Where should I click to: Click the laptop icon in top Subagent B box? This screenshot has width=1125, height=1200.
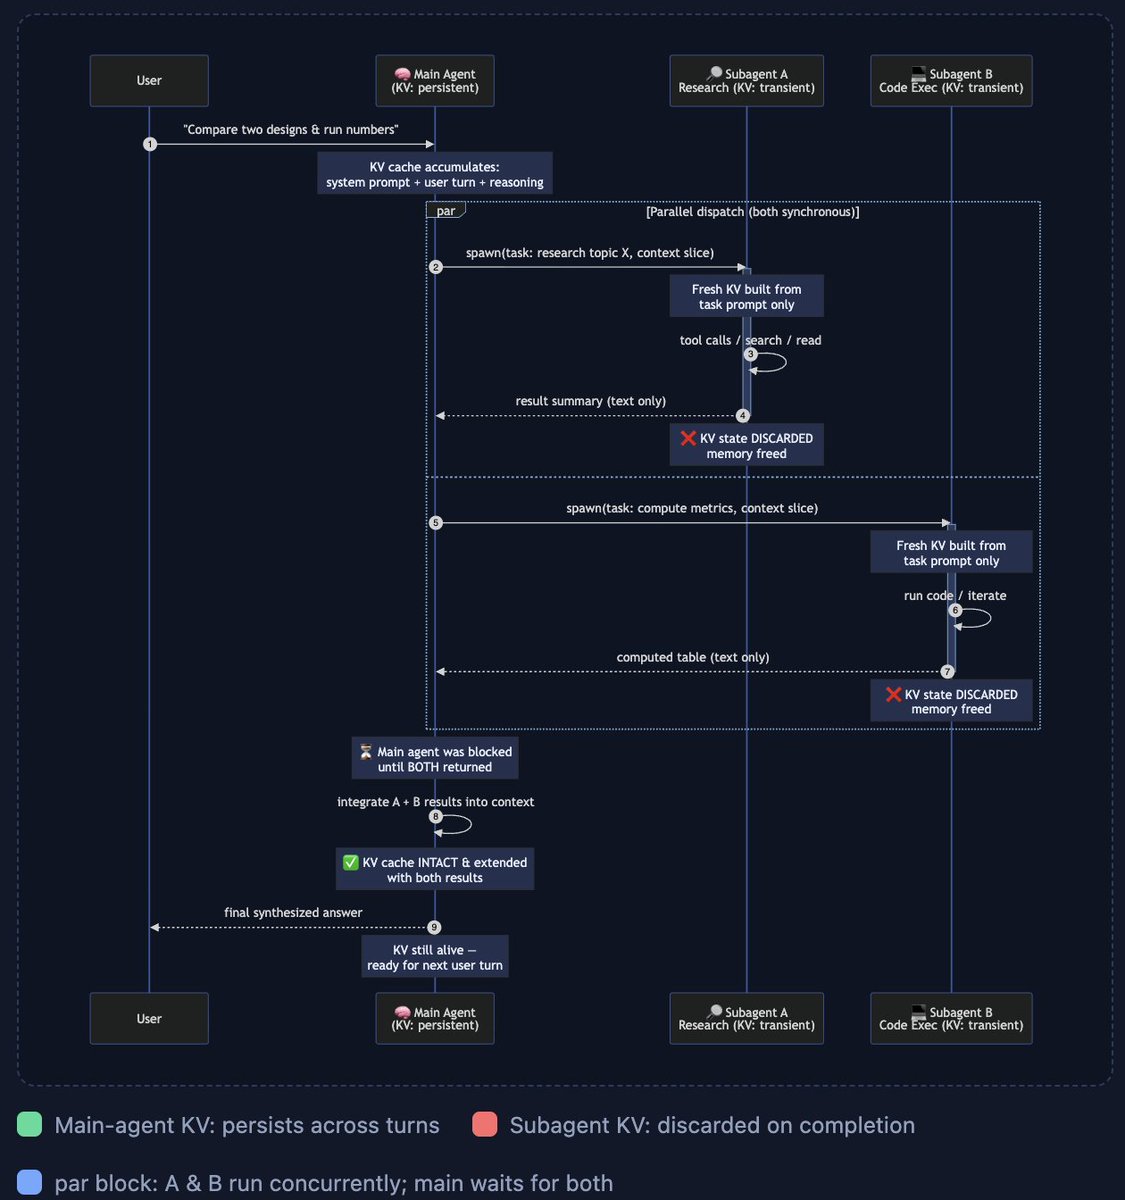(918, 74)
